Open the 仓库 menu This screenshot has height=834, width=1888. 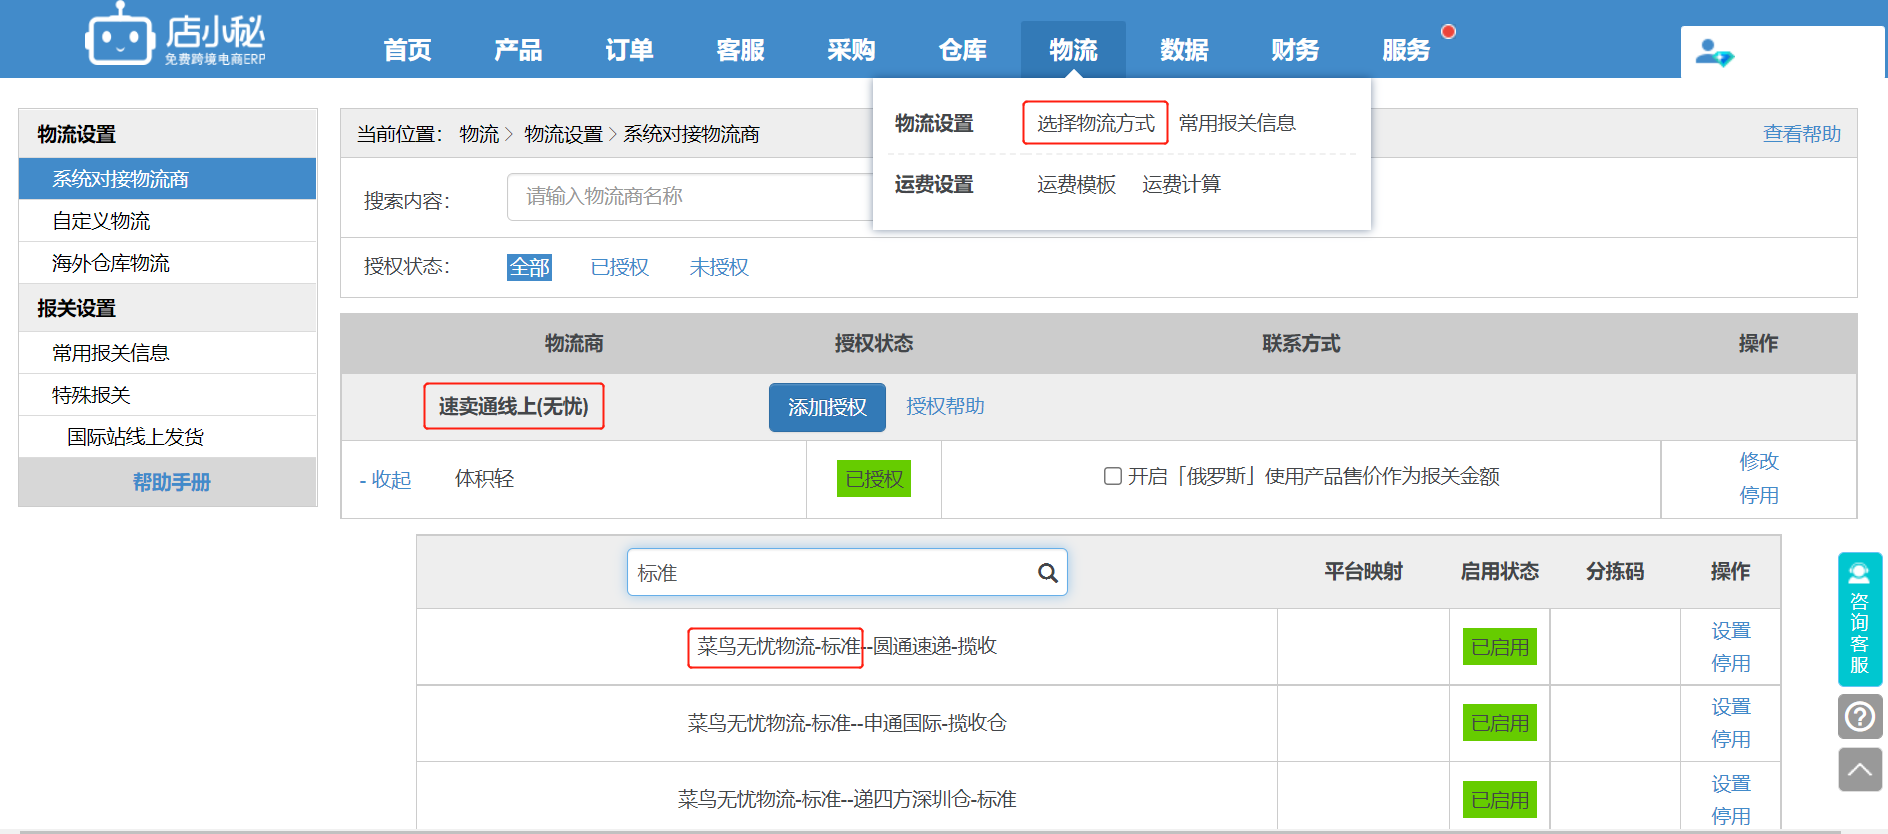pos(962,50)
